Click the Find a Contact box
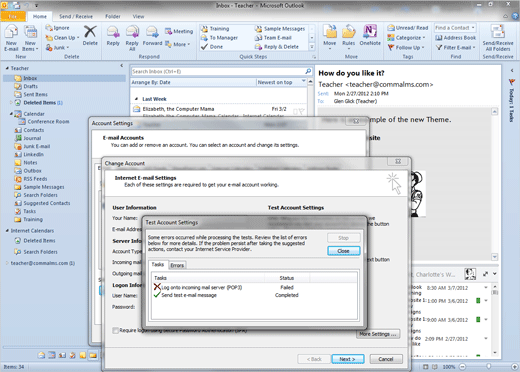The image size is (520, 372). [x=455, y=28]
